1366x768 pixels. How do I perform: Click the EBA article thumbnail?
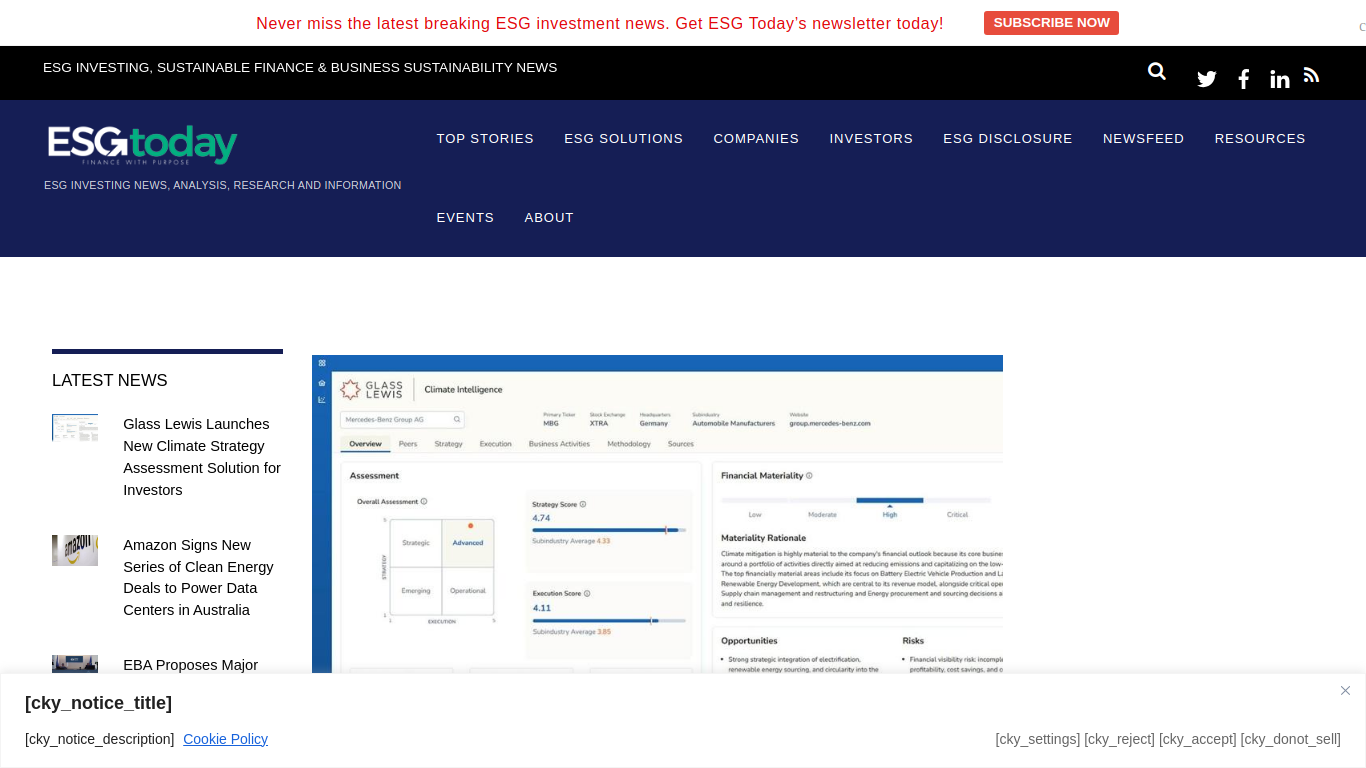[x=75, y=664]
